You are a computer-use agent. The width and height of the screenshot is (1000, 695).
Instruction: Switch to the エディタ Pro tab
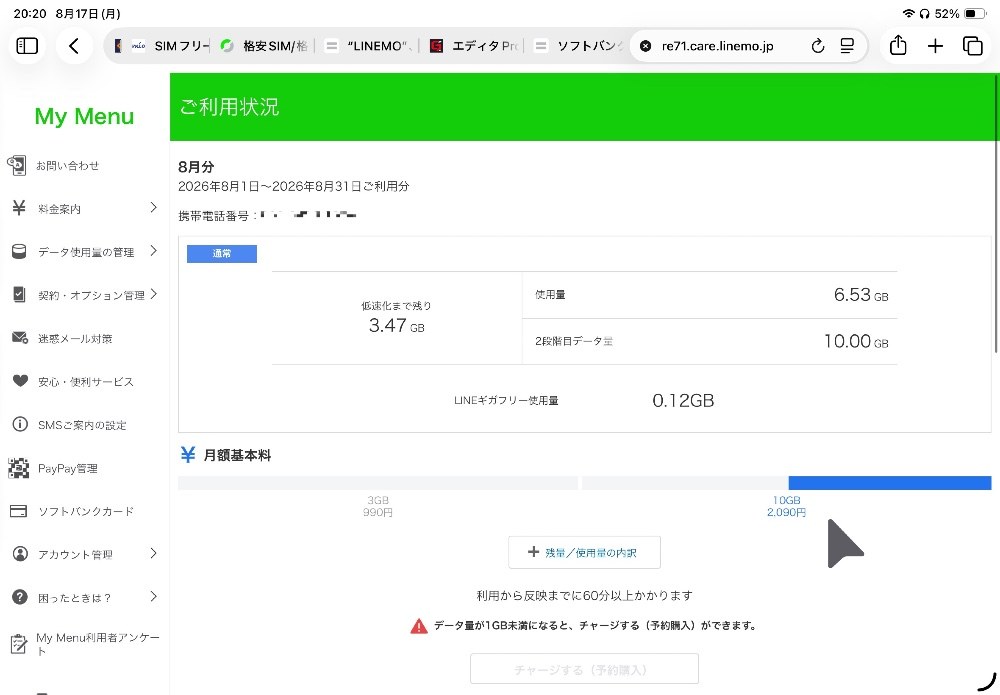pos(475,46)
